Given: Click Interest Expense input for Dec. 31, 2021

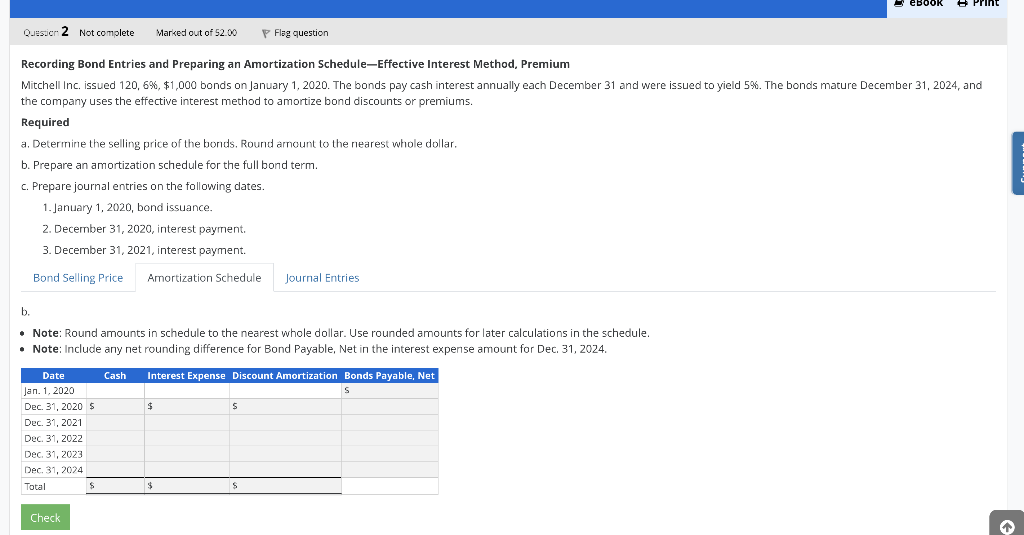Looking at the screenshot, I should tap(187, 423).
